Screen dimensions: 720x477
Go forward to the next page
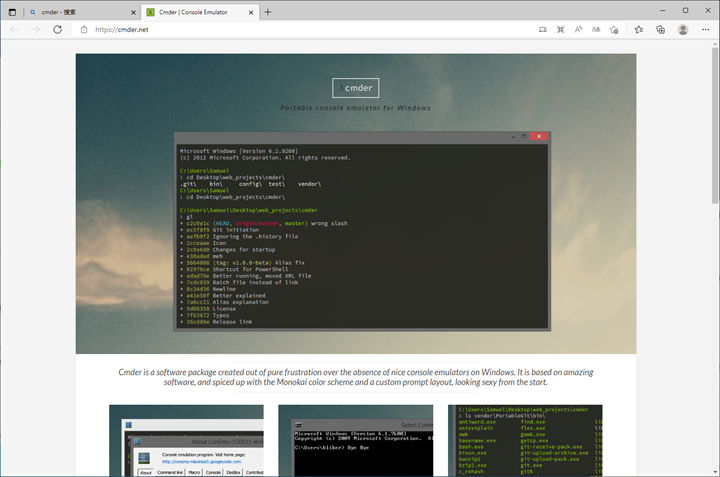coord(36,29)
